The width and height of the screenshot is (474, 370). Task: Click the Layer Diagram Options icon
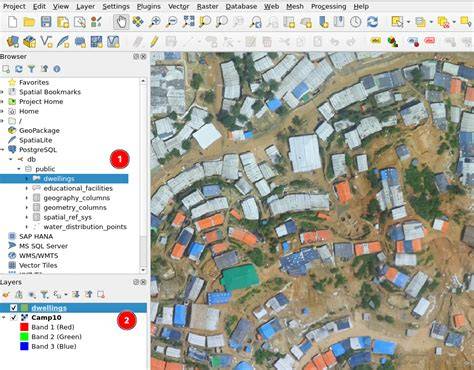tap(393, 42)
